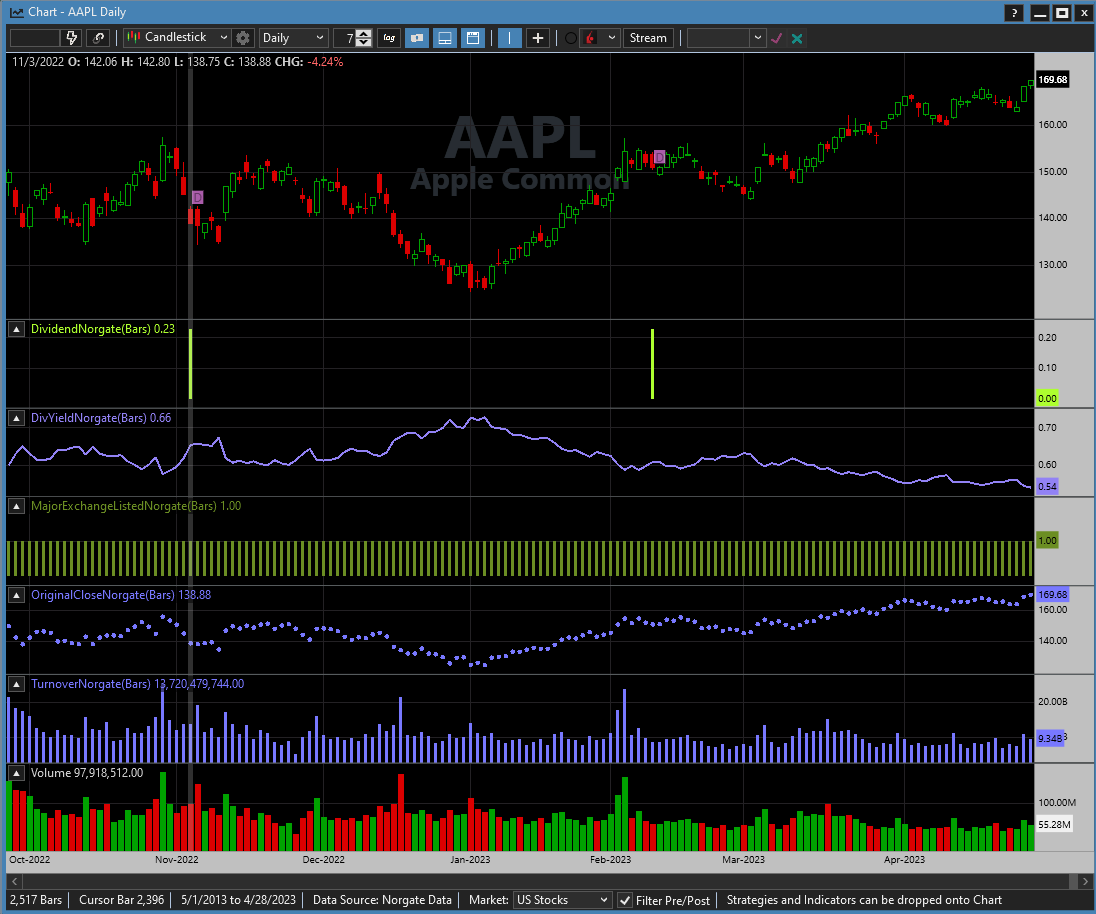The image size is (1096, 914).
Task: Click the February dividend D marker
Action: coord(659,157)
